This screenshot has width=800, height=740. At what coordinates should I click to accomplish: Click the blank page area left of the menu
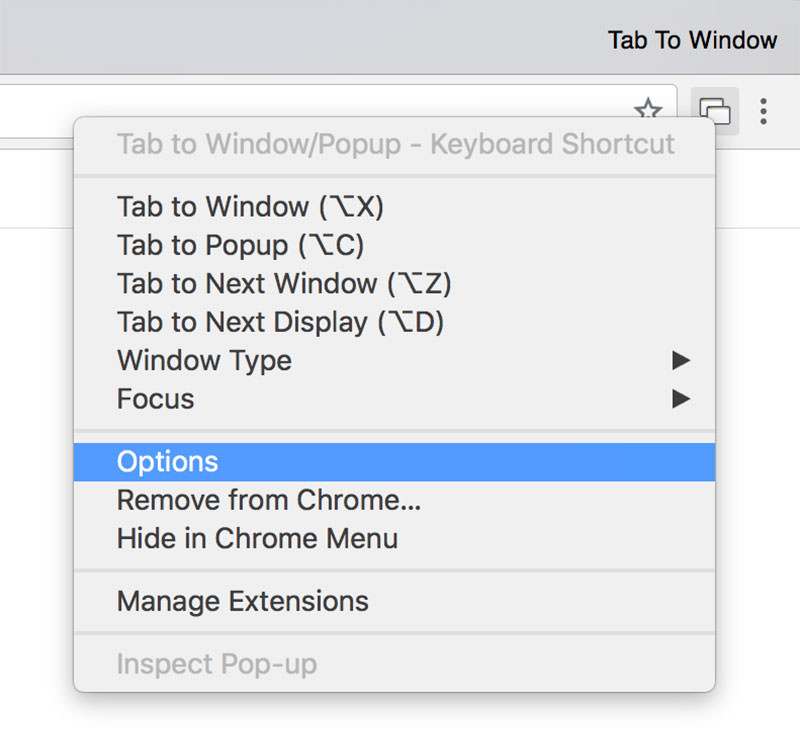click(36, 400)
